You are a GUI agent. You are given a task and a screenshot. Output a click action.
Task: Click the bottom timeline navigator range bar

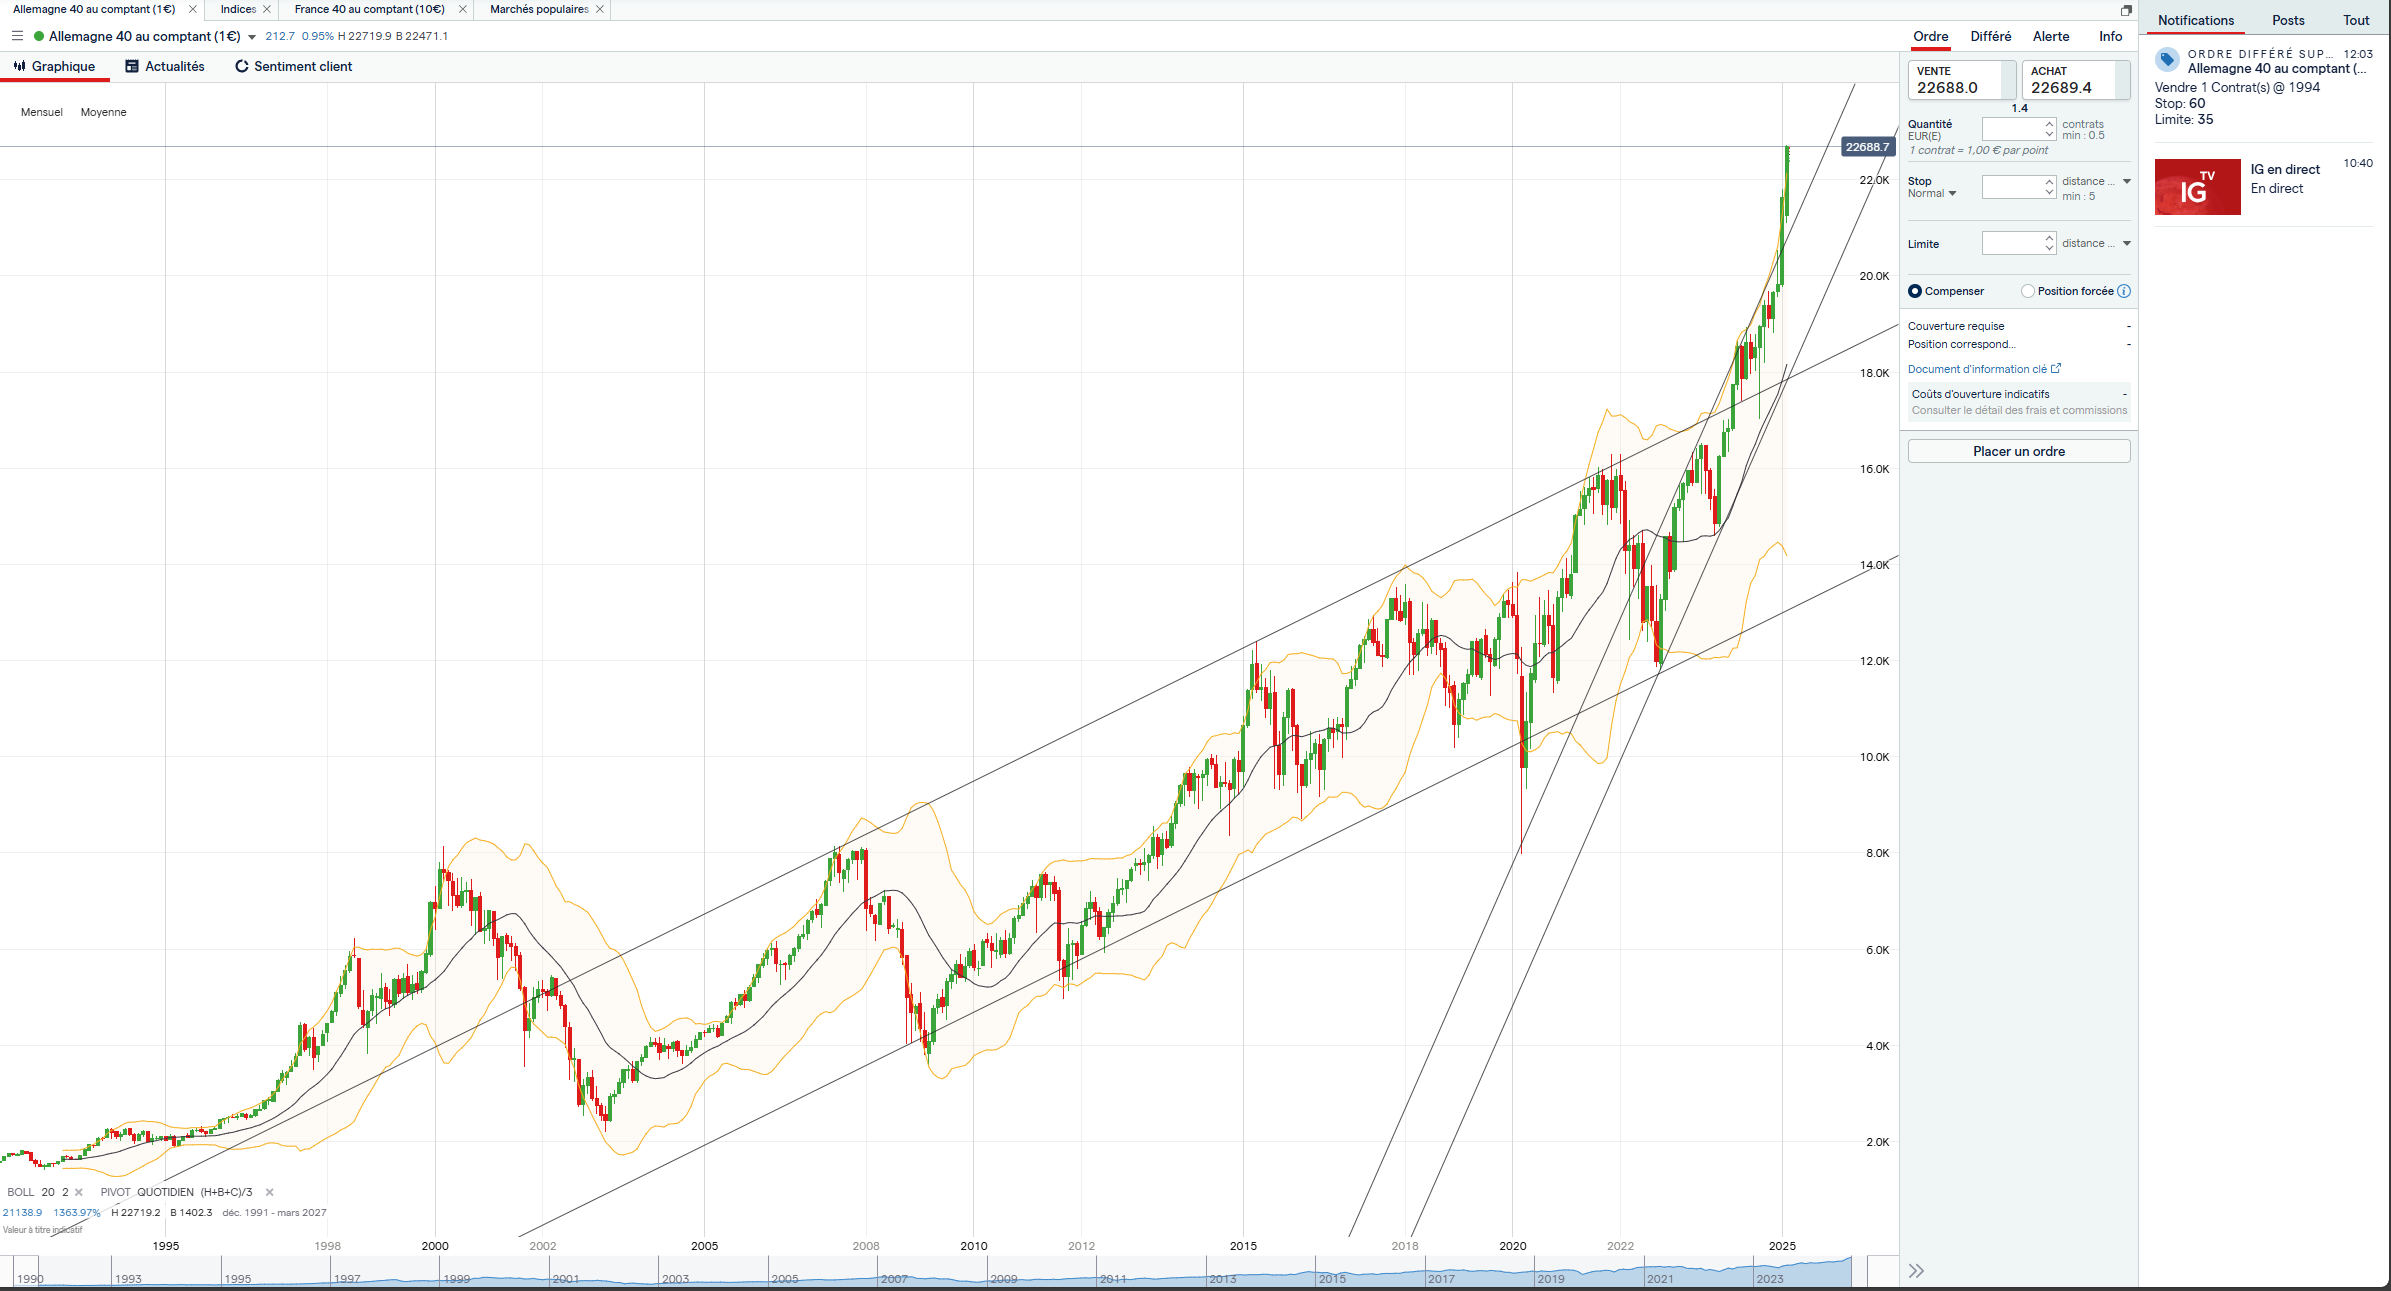click(930, 1273)
